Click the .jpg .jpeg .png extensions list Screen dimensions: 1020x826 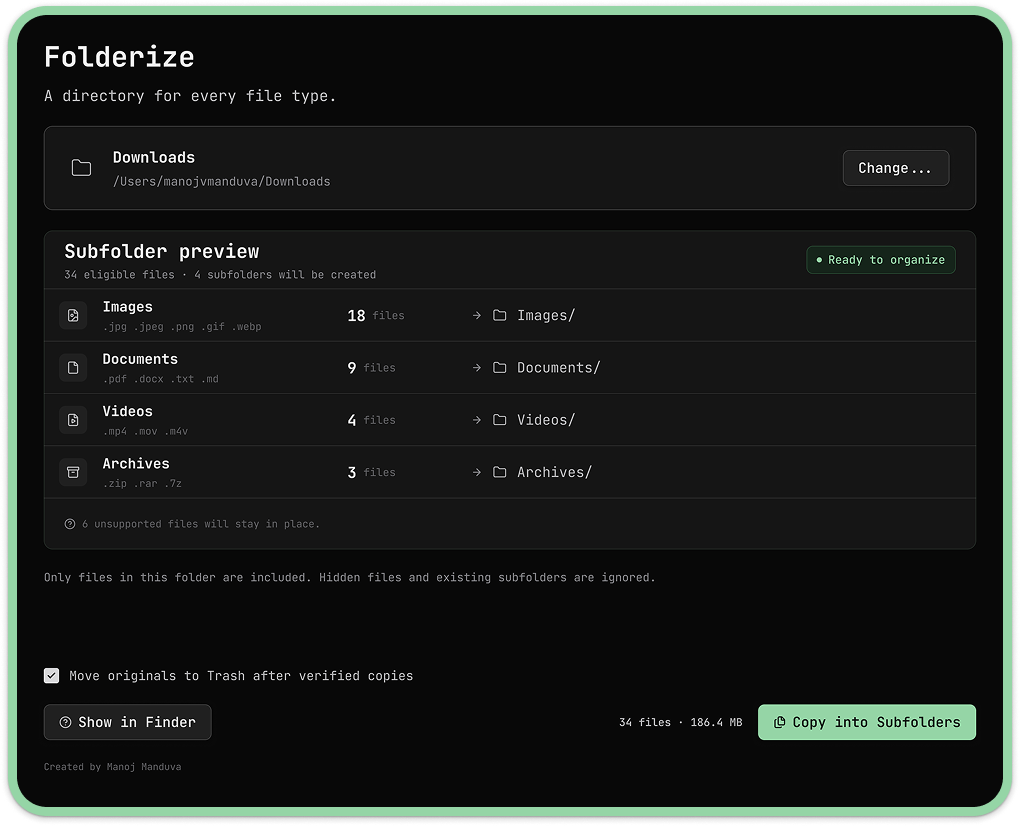point(182,326)
